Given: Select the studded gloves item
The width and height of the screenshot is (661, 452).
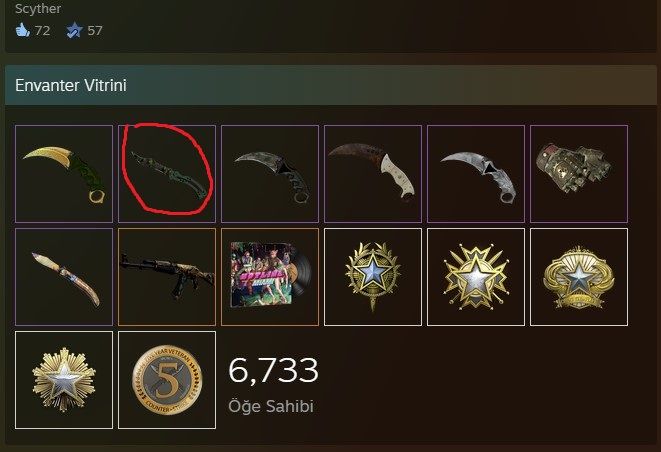Looking at the screenshot, I should click(579, 174).
